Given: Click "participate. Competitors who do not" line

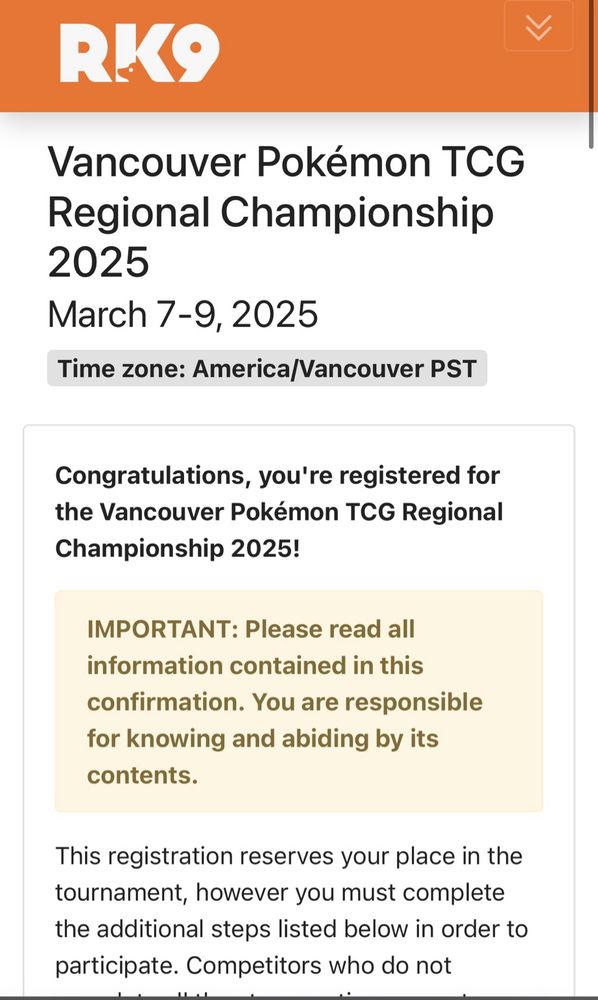Looking at the screenshot, I should click(254, 965).
